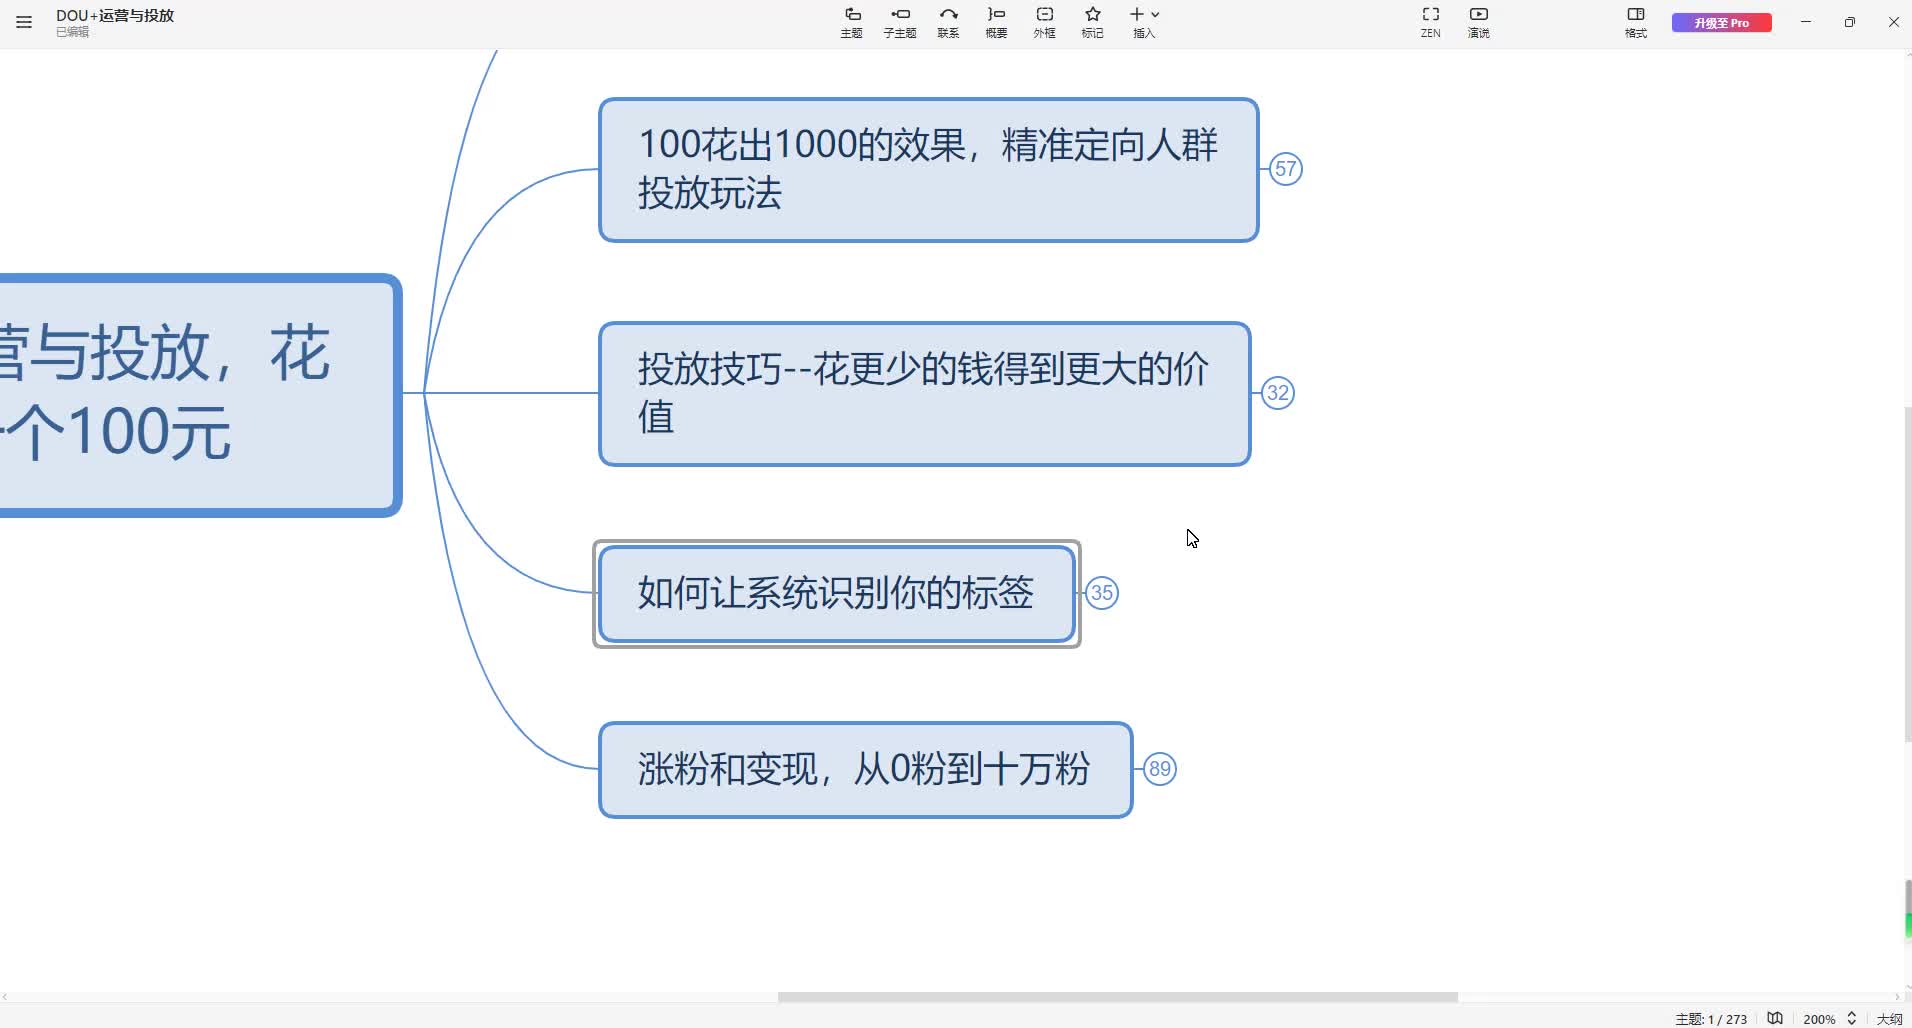Open the zoom stepper arrows
This screenshot has height=1028, width=1912.
tap(1852, 1018)
